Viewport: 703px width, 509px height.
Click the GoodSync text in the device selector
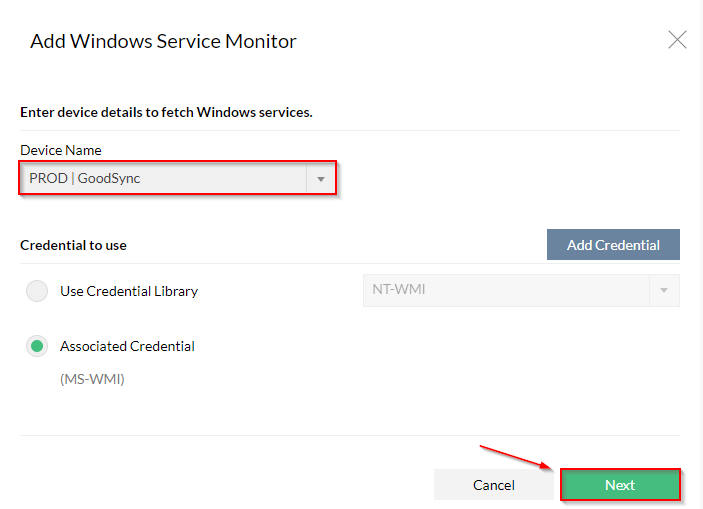109,178
